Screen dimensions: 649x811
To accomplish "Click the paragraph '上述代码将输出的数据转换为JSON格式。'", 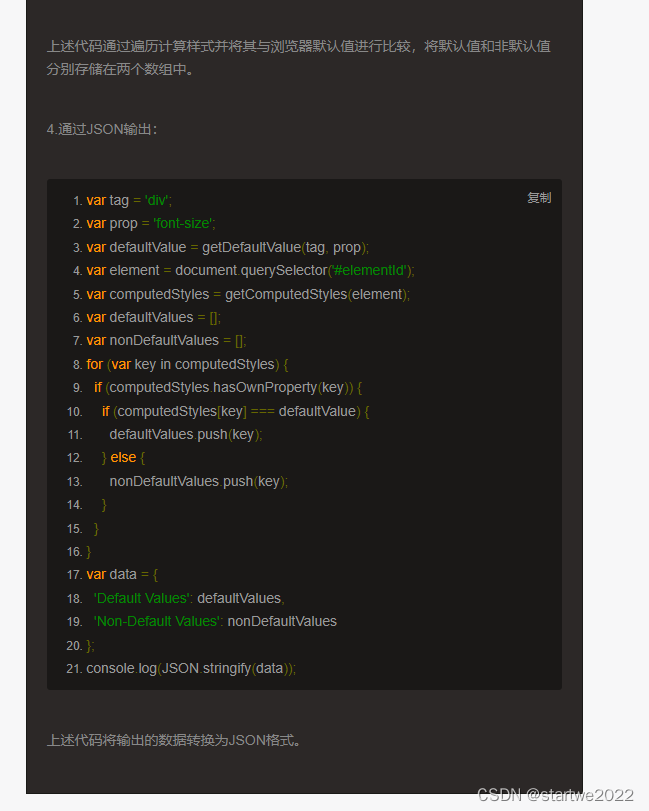I will [x=174, y=741].
